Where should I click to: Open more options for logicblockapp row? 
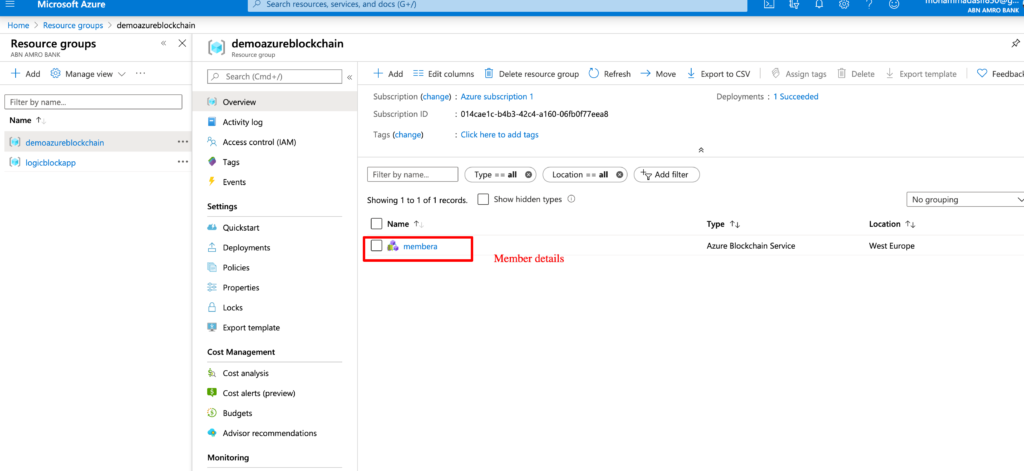point(183,162)
